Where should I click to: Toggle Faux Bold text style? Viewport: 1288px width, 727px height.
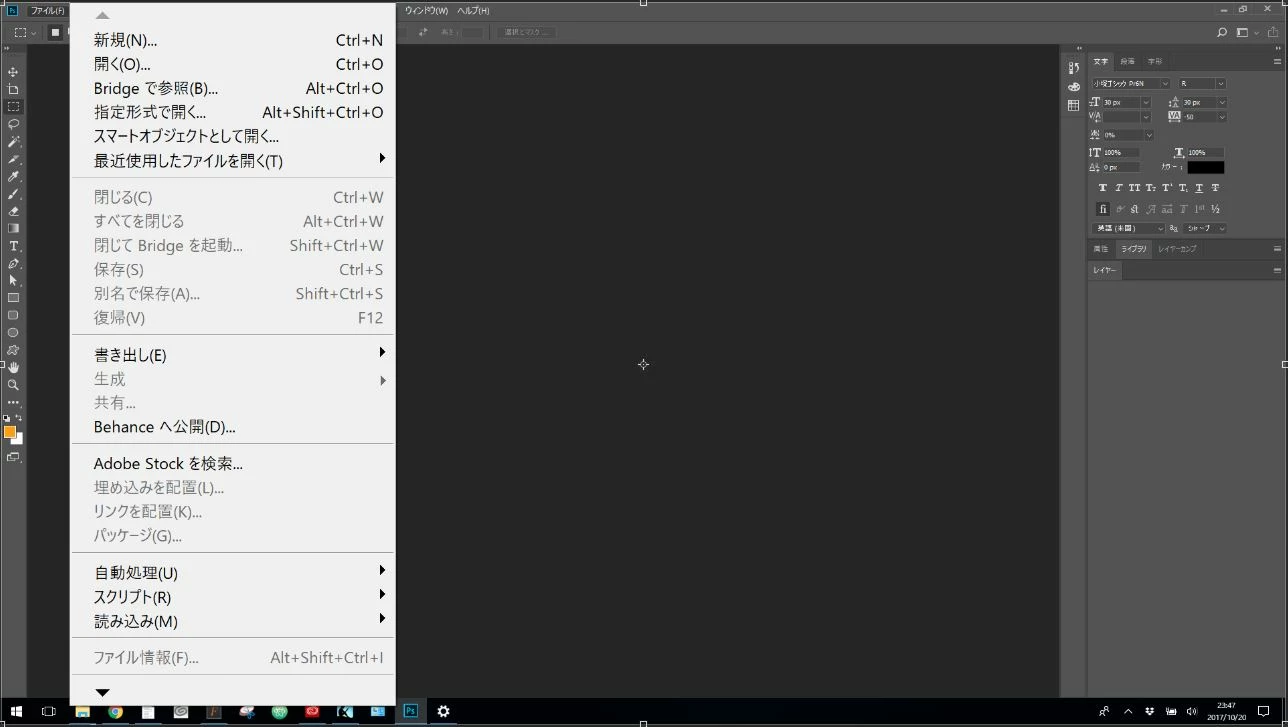(1103, 188)
